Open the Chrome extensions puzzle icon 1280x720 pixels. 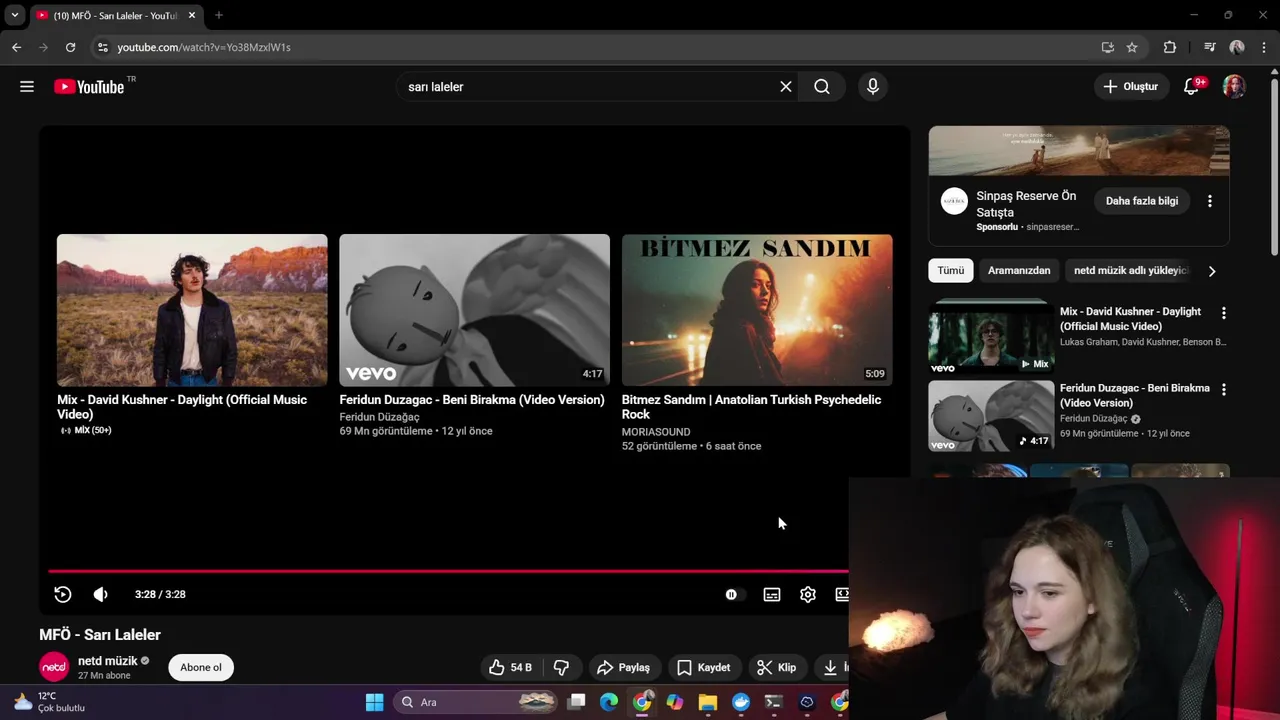[x=1170, y=47]
